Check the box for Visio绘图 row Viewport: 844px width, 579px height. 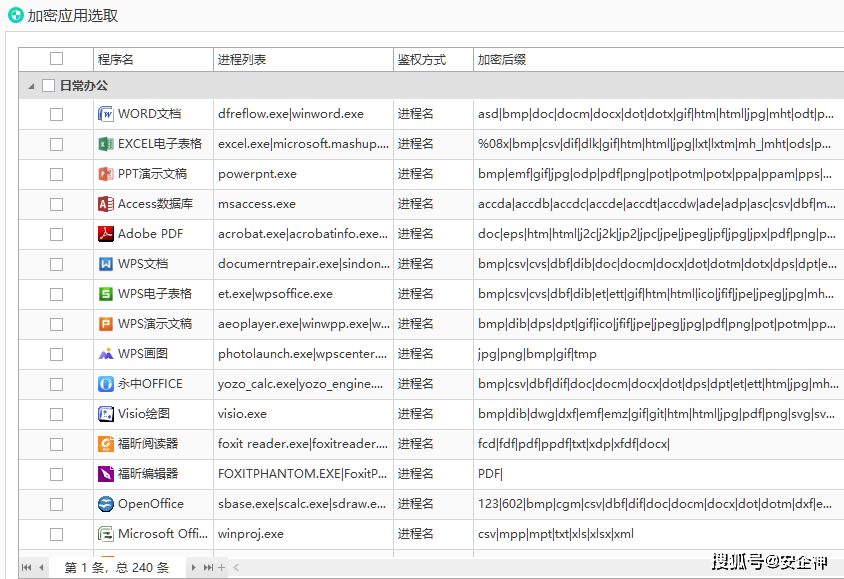pyautogui.click(x=56, y=414)
